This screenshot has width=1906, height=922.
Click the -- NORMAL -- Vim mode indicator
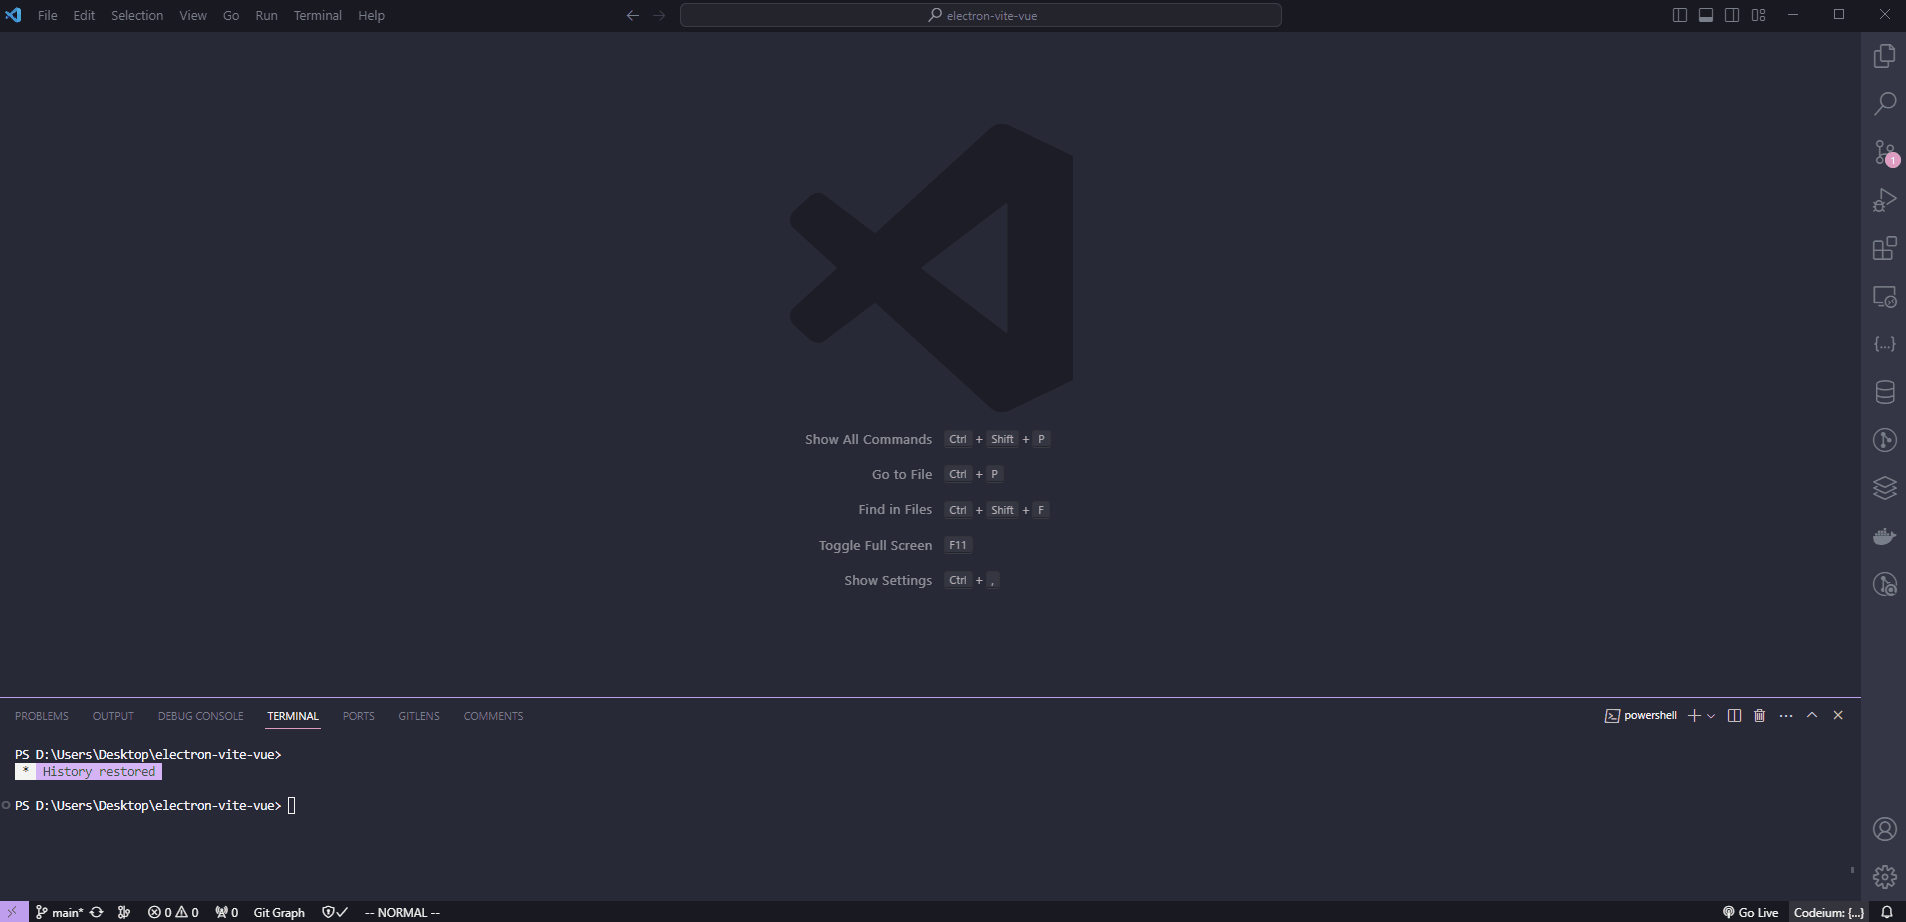point(402,912)
